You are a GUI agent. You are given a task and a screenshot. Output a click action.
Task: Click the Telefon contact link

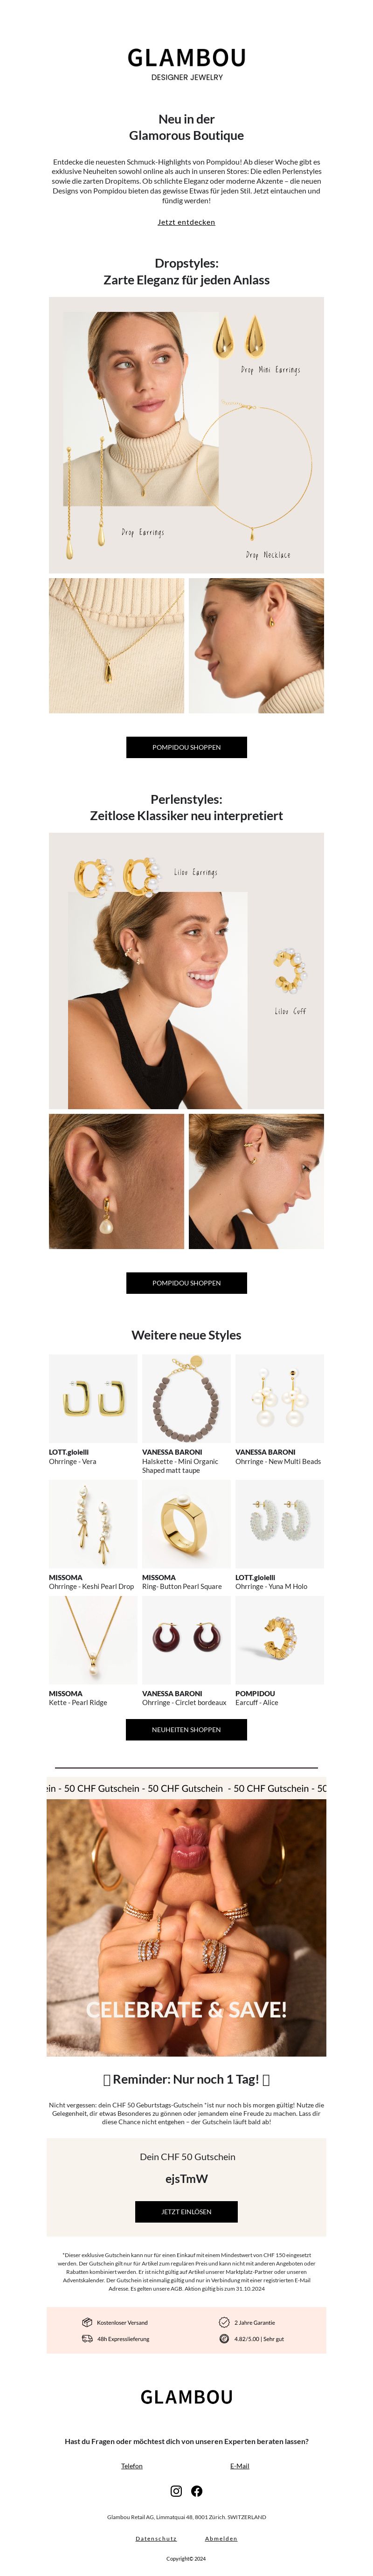tap(132, 2466)
